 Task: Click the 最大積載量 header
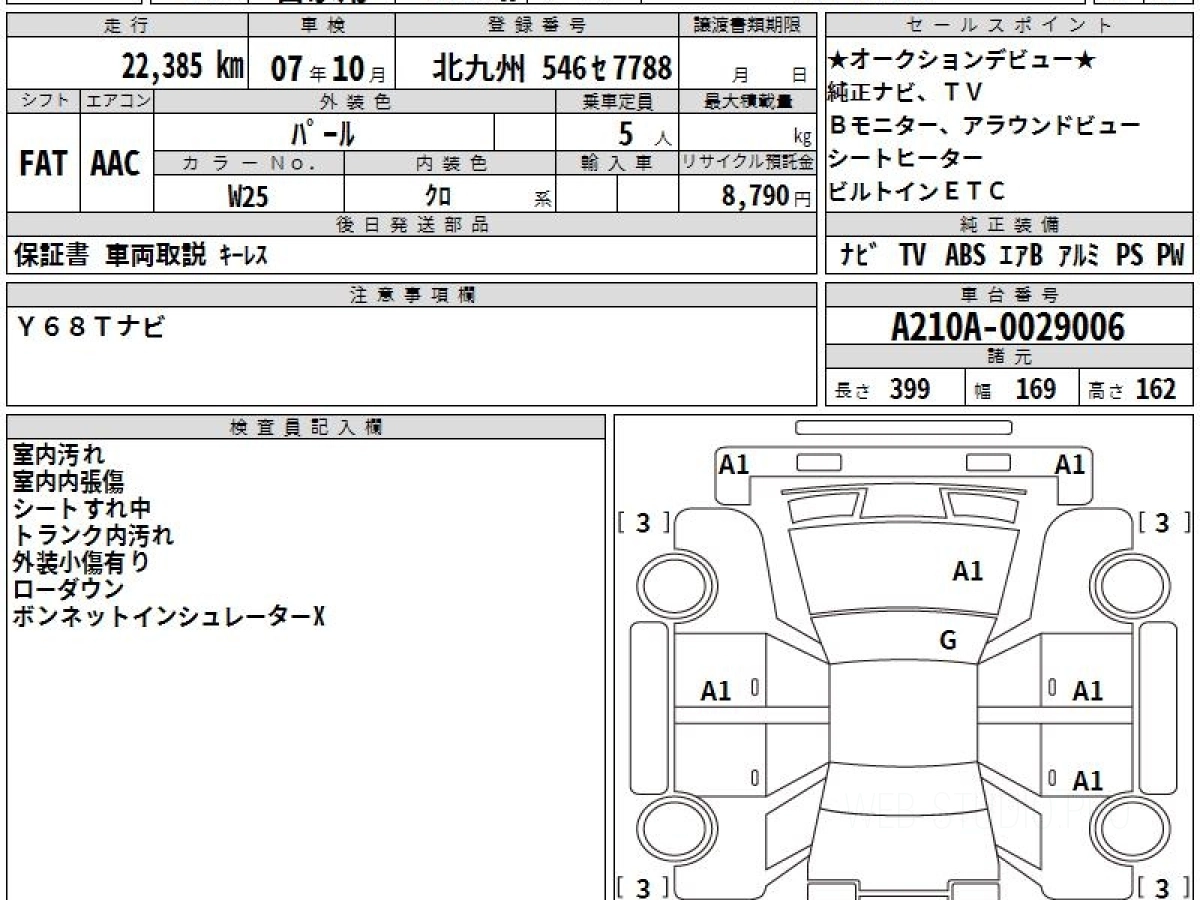coord(748,101)
